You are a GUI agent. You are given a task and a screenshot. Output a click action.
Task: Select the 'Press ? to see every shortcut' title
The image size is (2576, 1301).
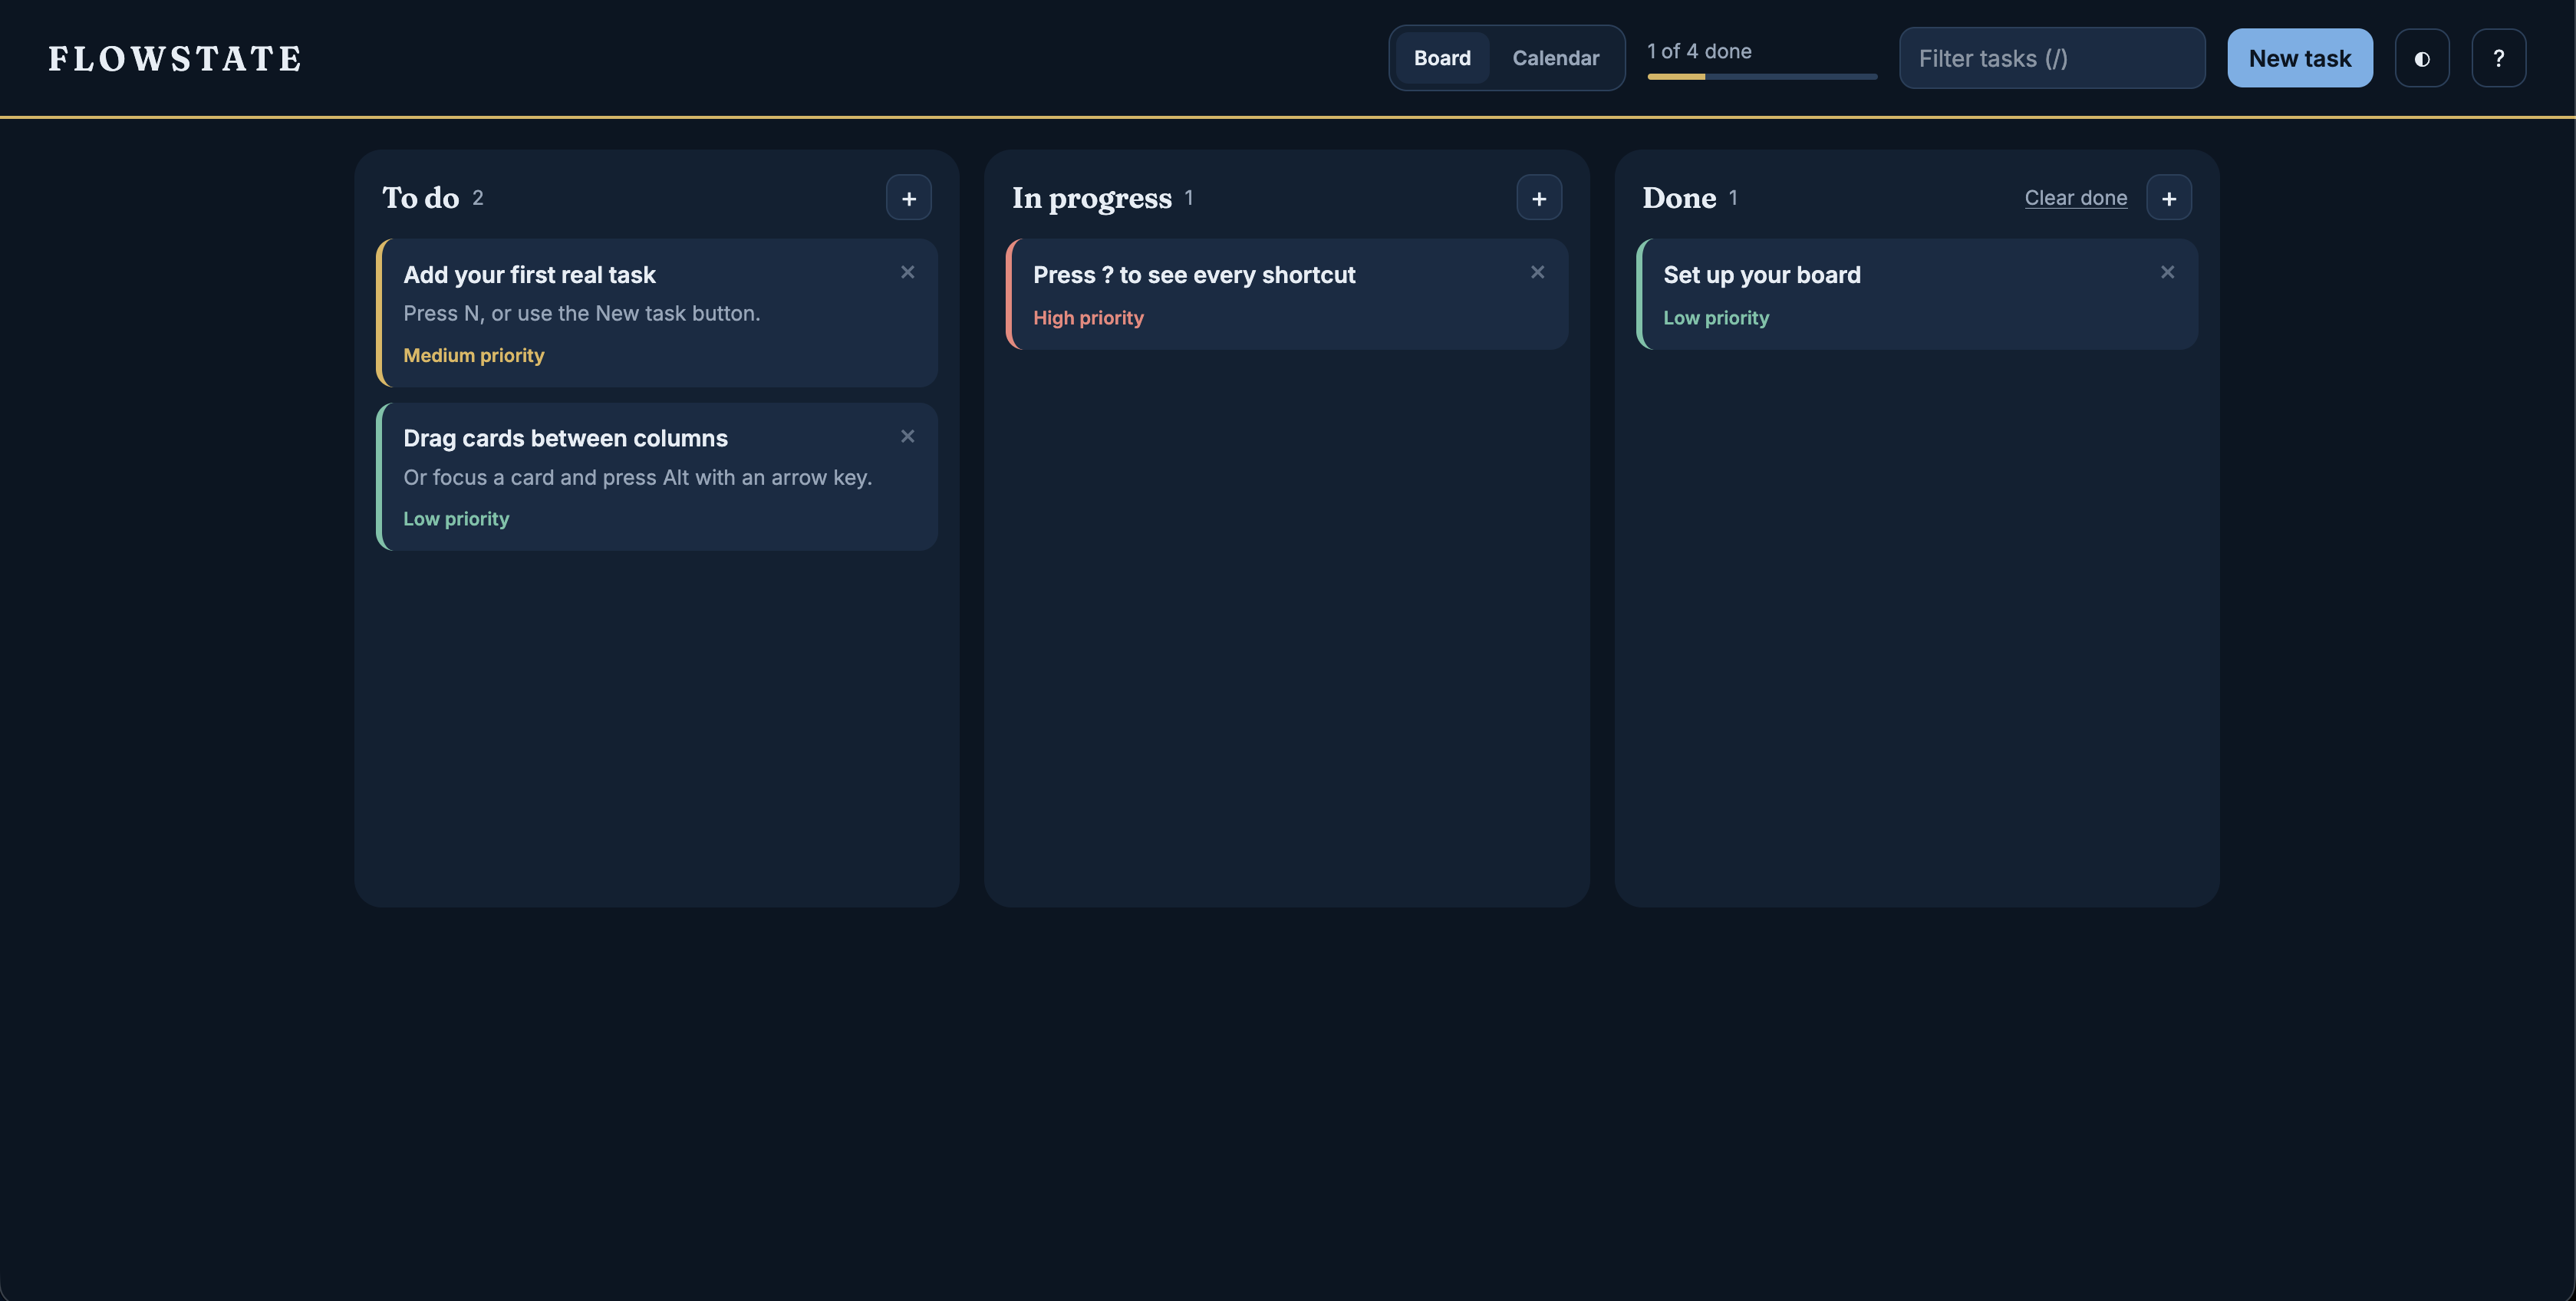[x=1194, y=275]
